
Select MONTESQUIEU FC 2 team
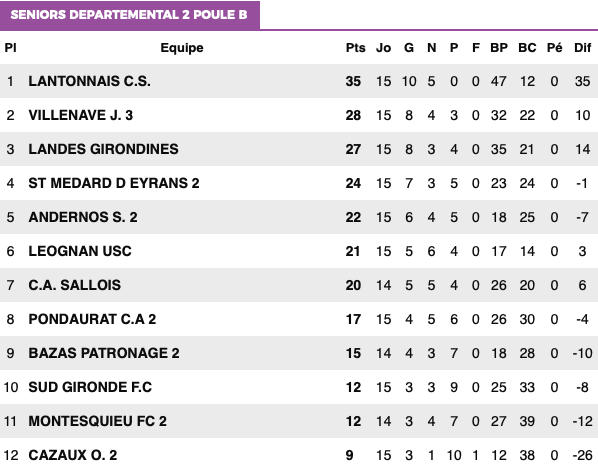click(x=98, y=421)
